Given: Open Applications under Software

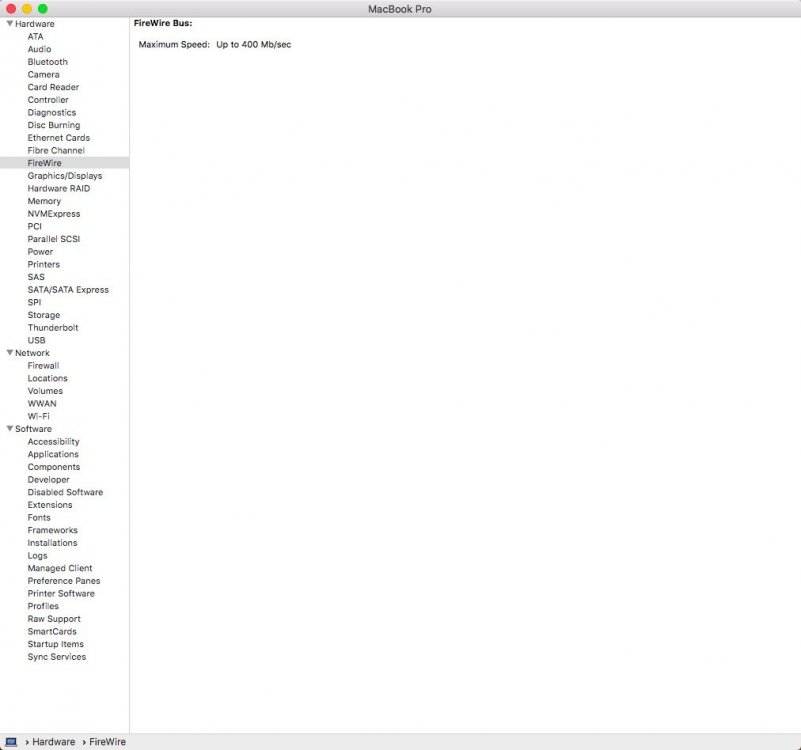Looking at the screenshot, I should pyautogui.click(x=53, y=454).
